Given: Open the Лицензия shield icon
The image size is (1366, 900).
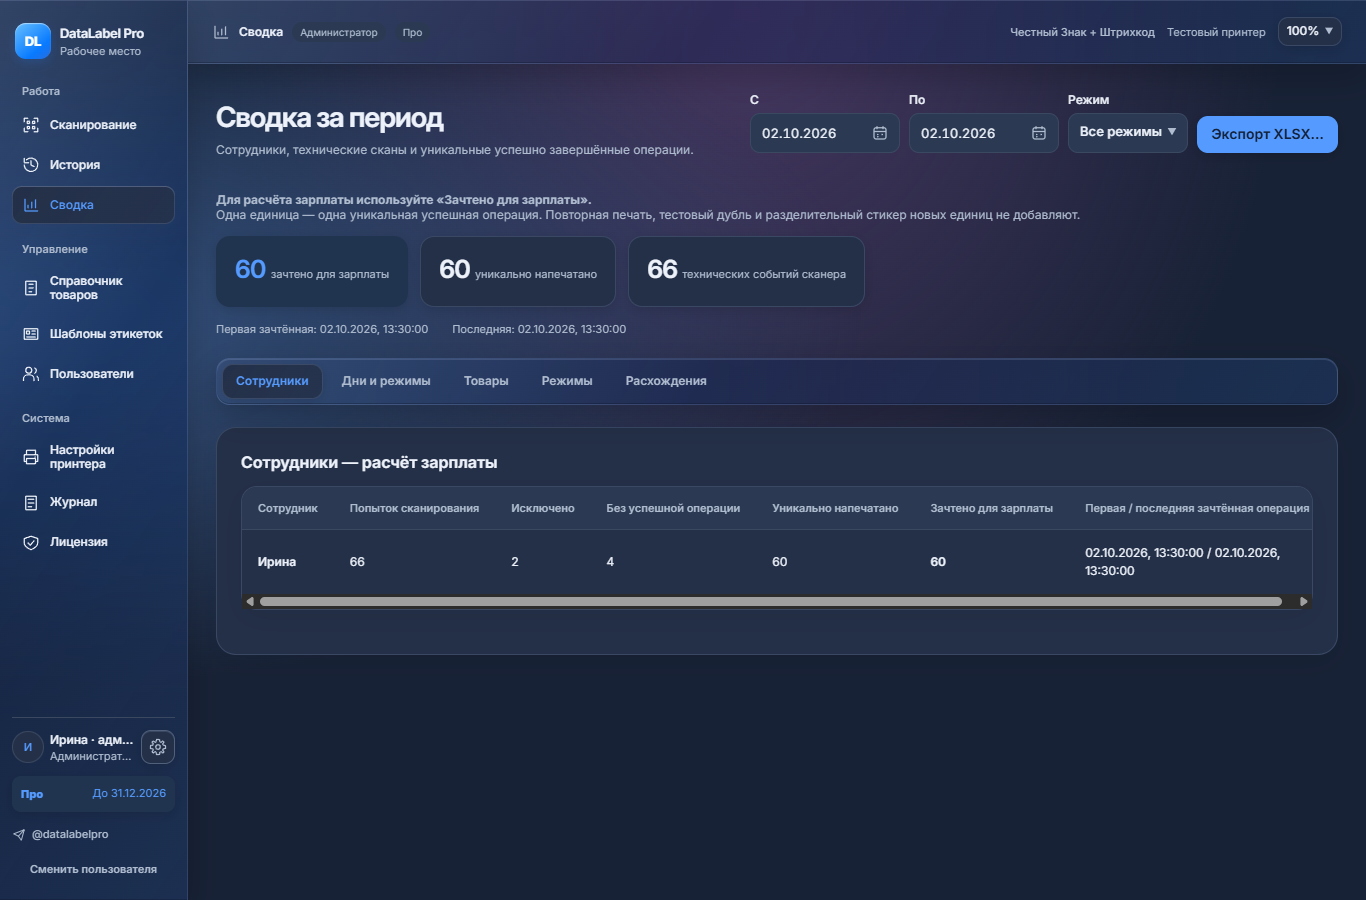Looking at the screenshot, I should click(31, 542).
